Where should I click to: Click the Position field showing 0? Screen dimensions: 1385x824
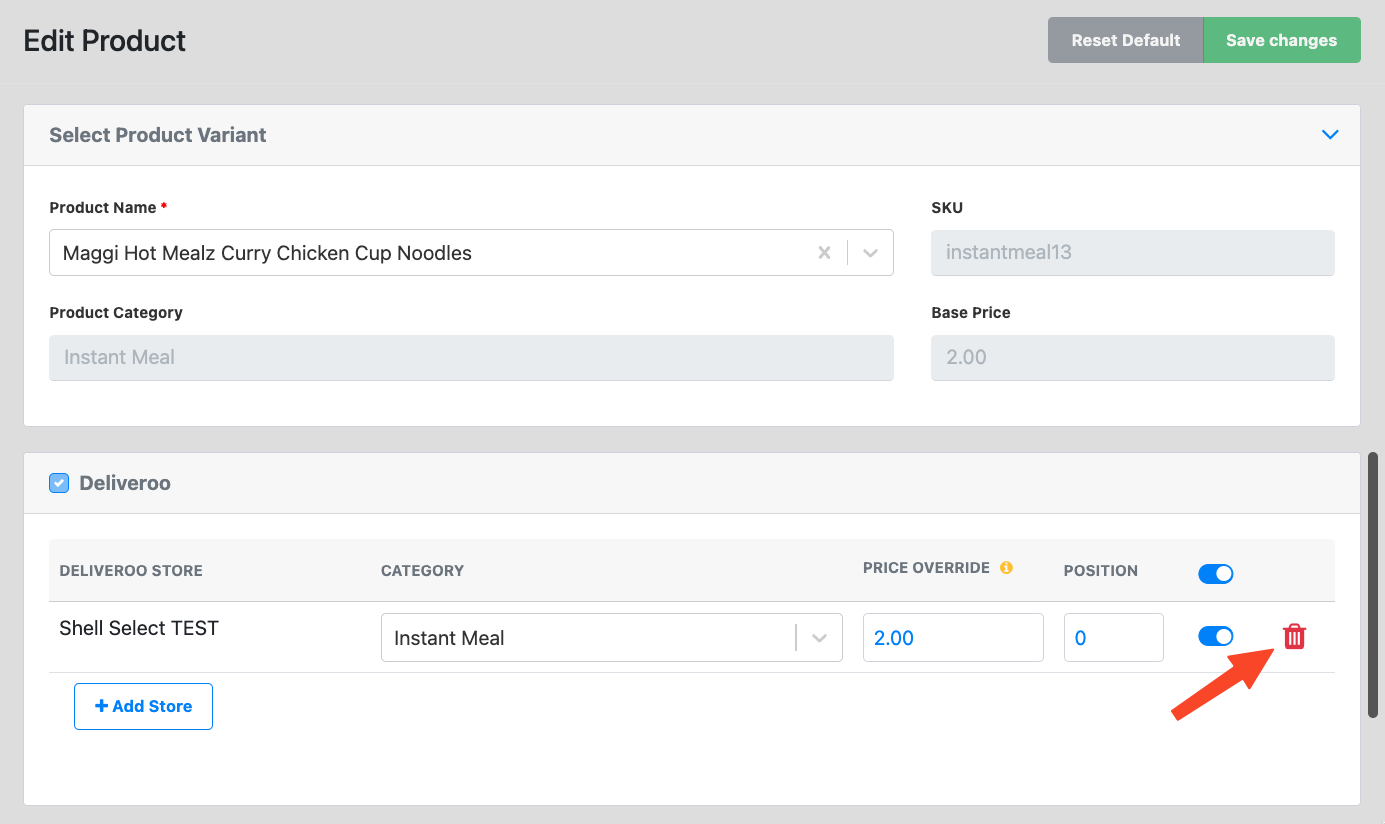1114,638
